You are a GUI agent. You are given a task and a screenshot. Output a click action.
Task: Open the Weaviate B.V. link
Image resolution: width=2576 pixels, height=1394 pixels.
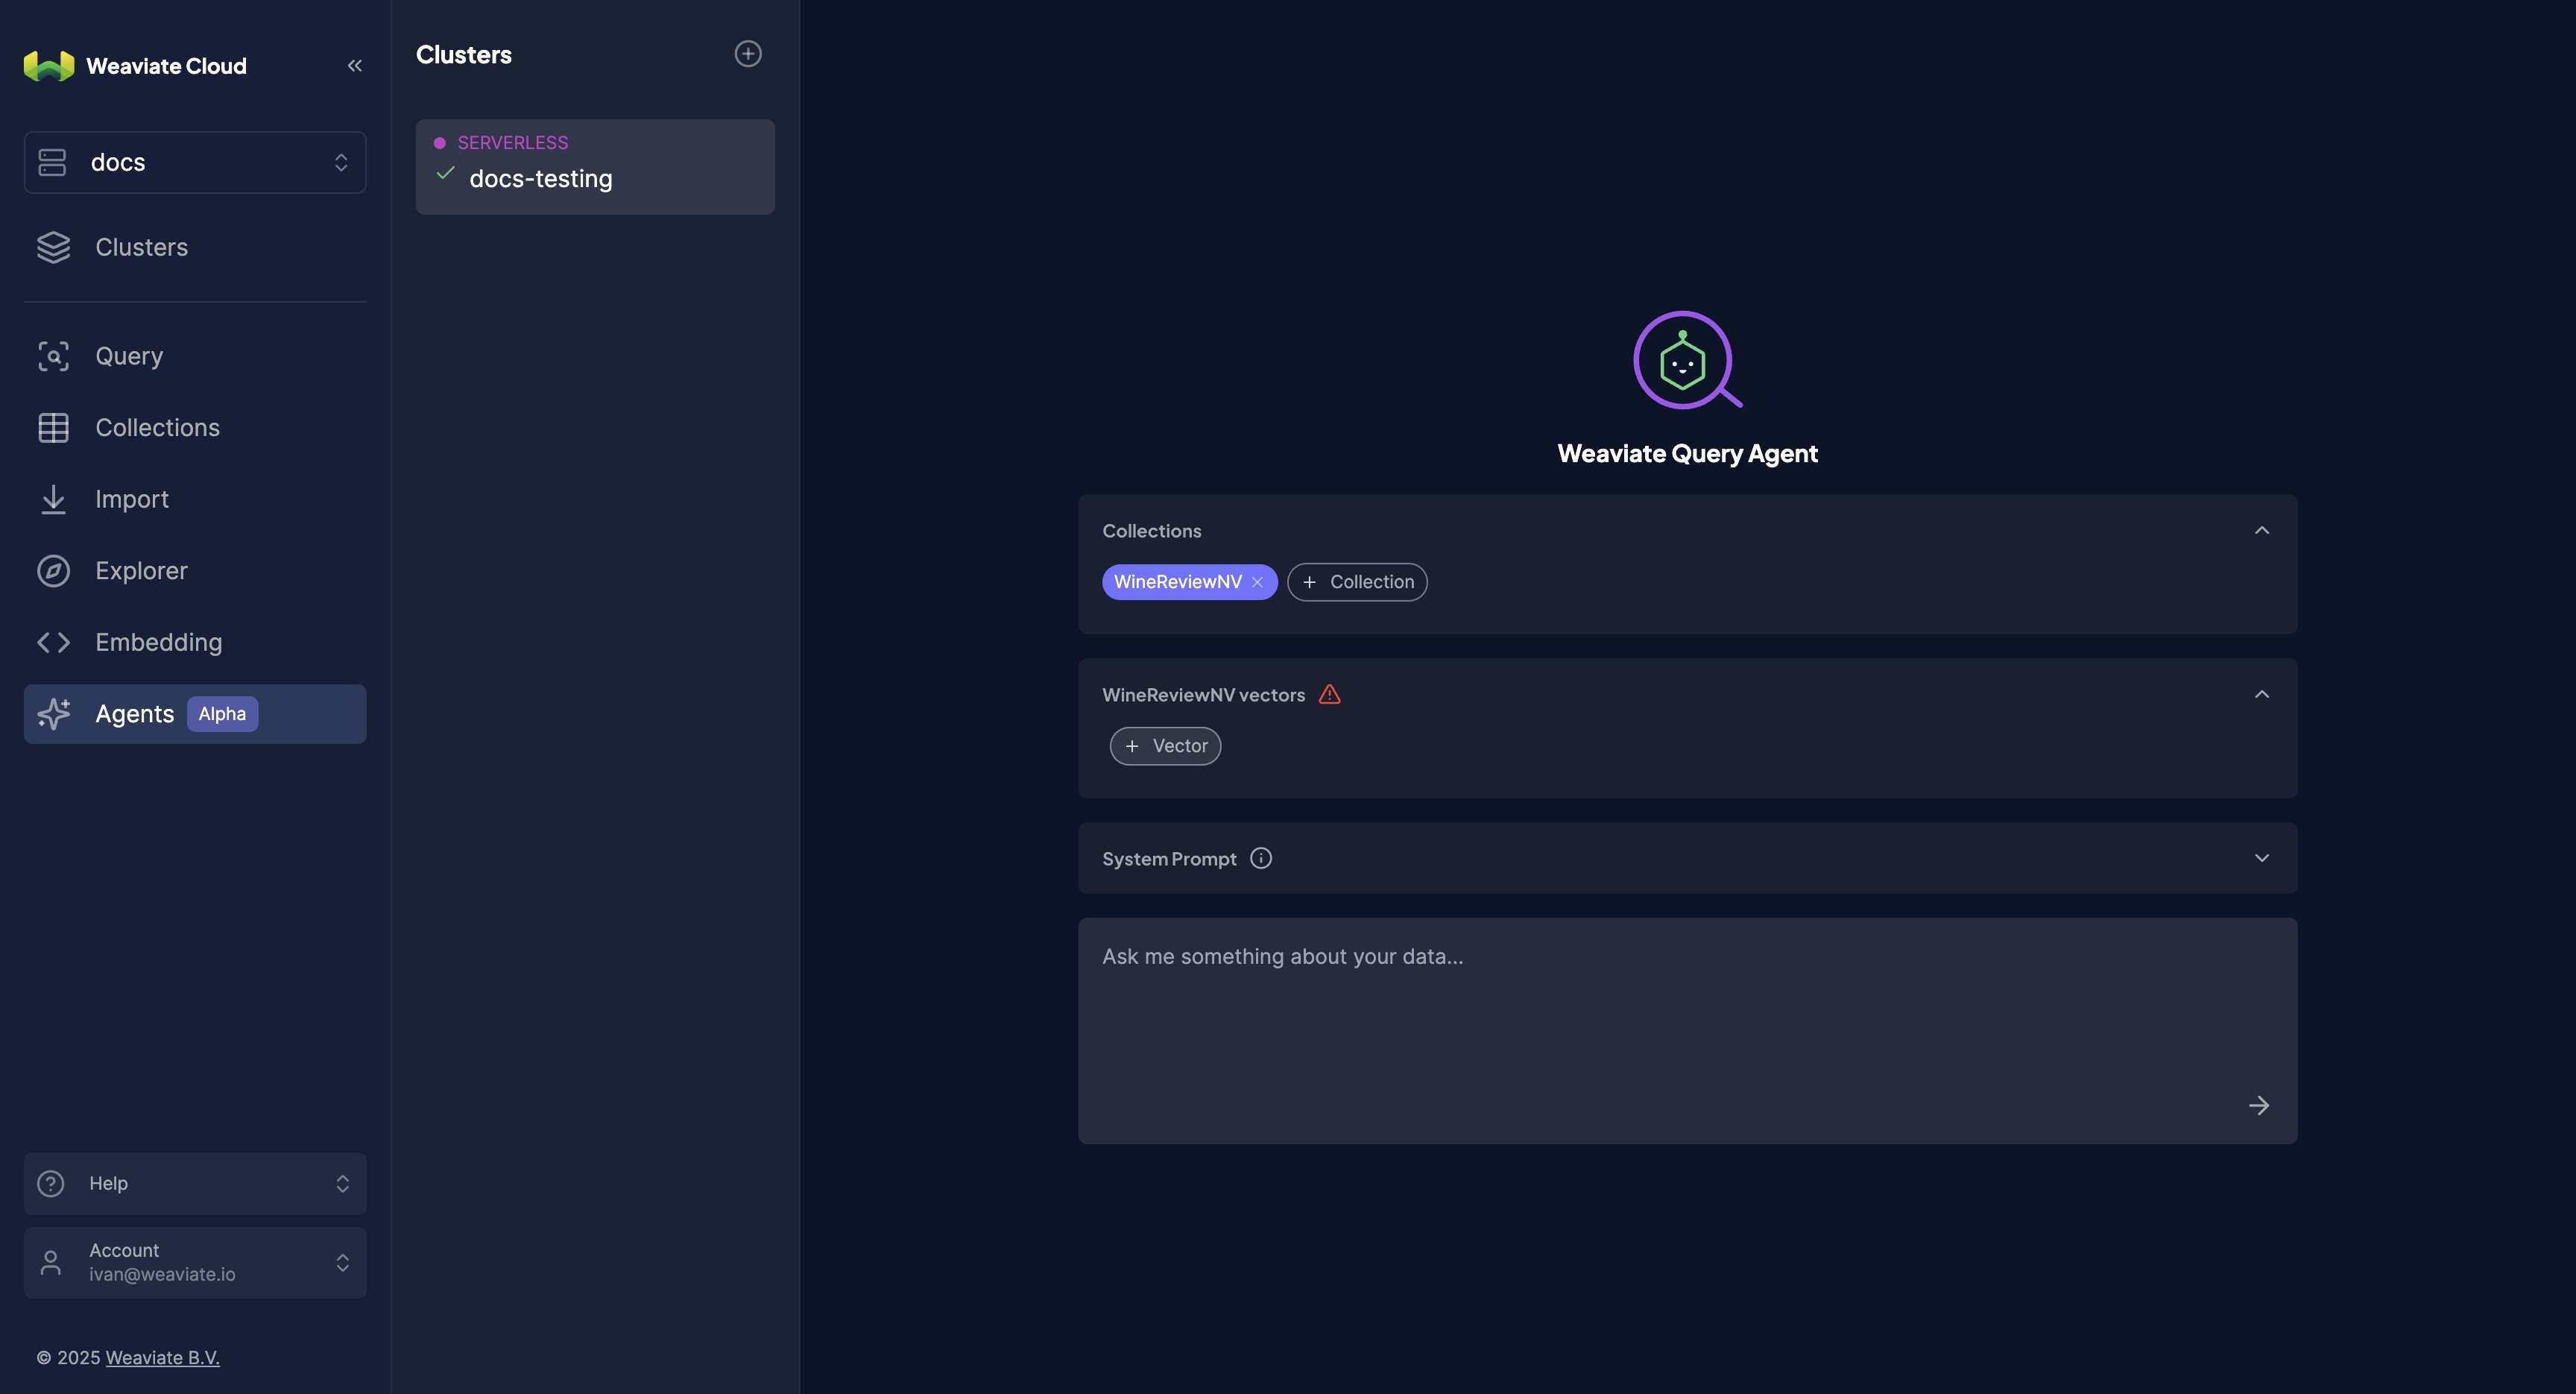point(162,1357)
